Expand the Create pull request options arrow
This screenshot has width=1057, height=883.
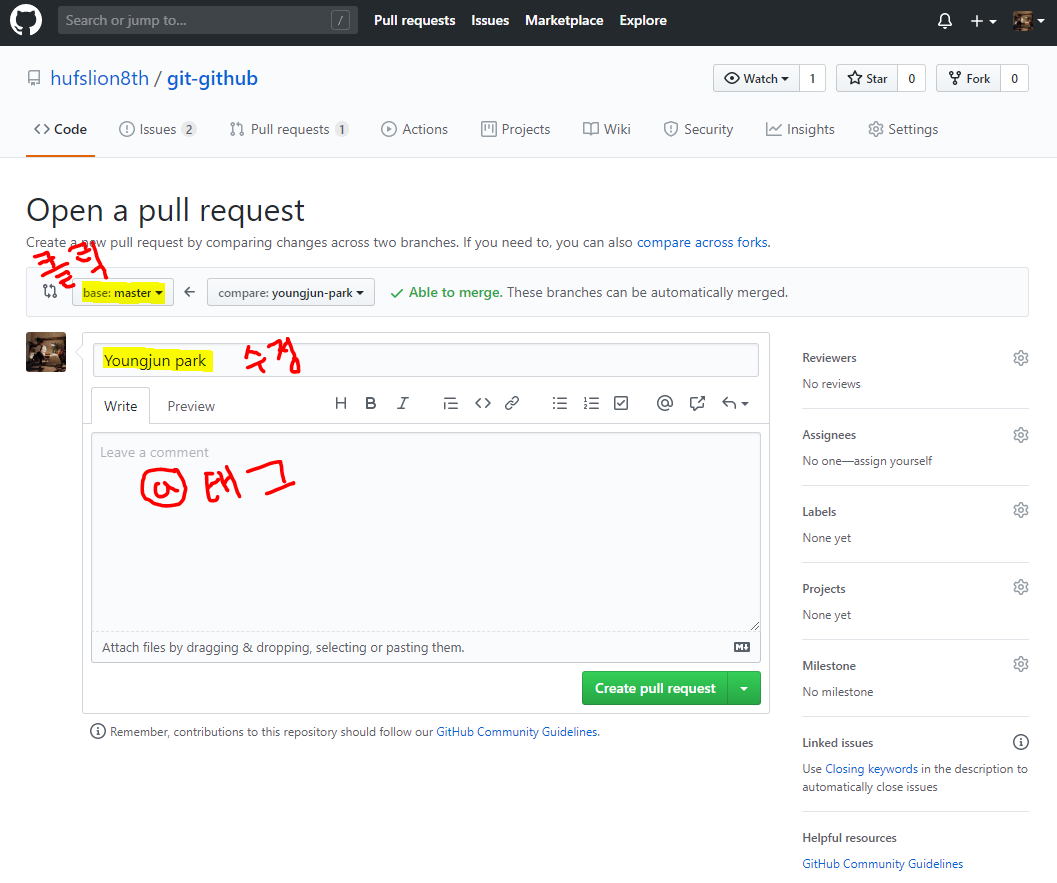744,688
